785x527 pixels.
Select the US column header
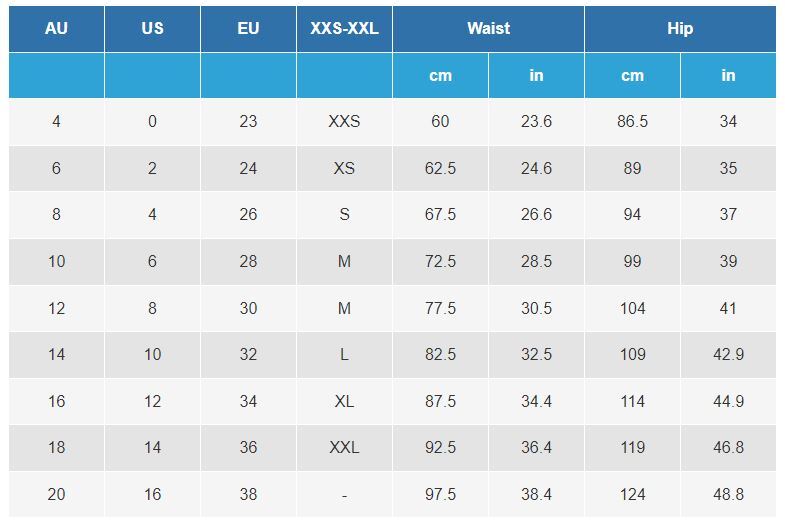click(x=152, y=28)
